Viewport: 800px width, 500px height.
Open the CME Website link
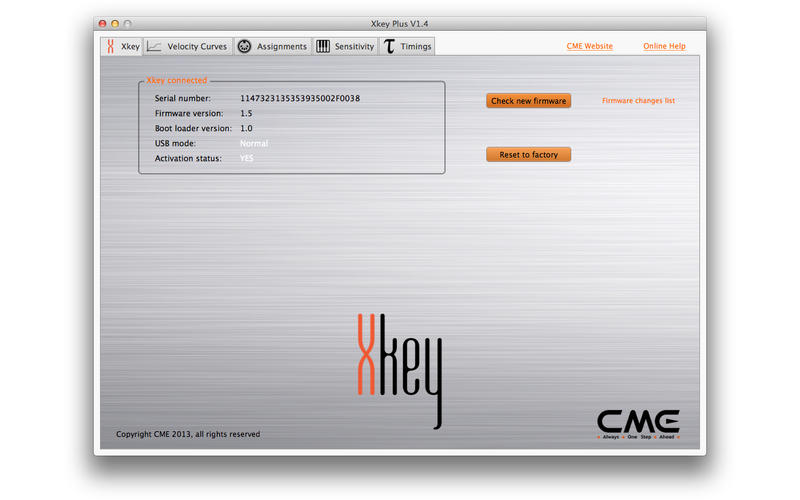pos(589,46)
